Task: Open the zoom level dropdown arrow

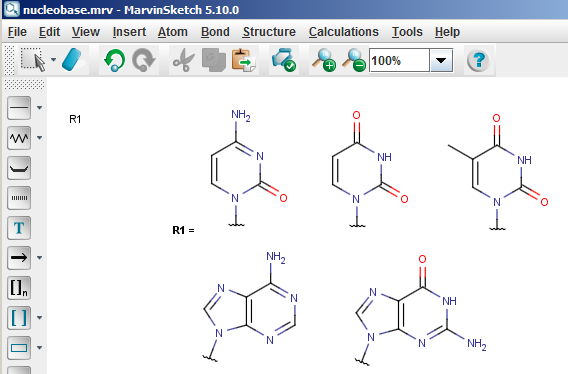Action: [441, 60]
